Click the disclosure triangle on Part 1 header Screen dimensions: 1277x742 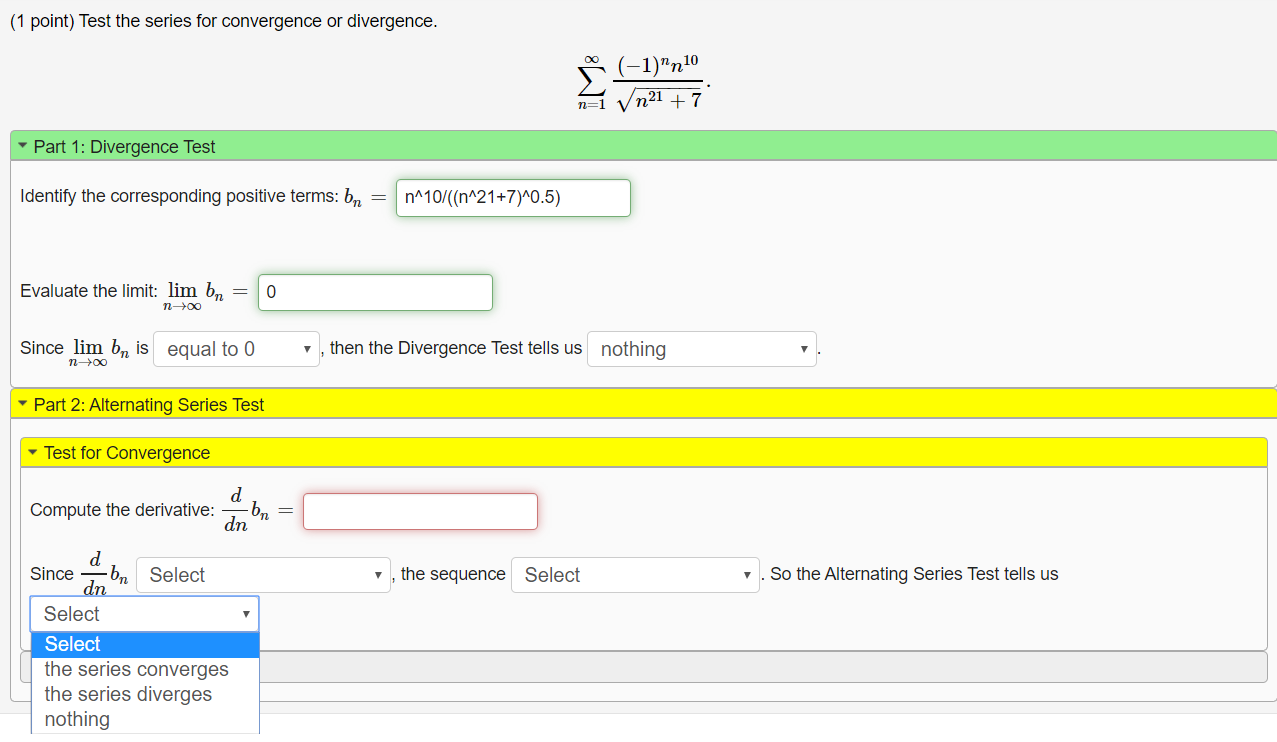[24, 146]
